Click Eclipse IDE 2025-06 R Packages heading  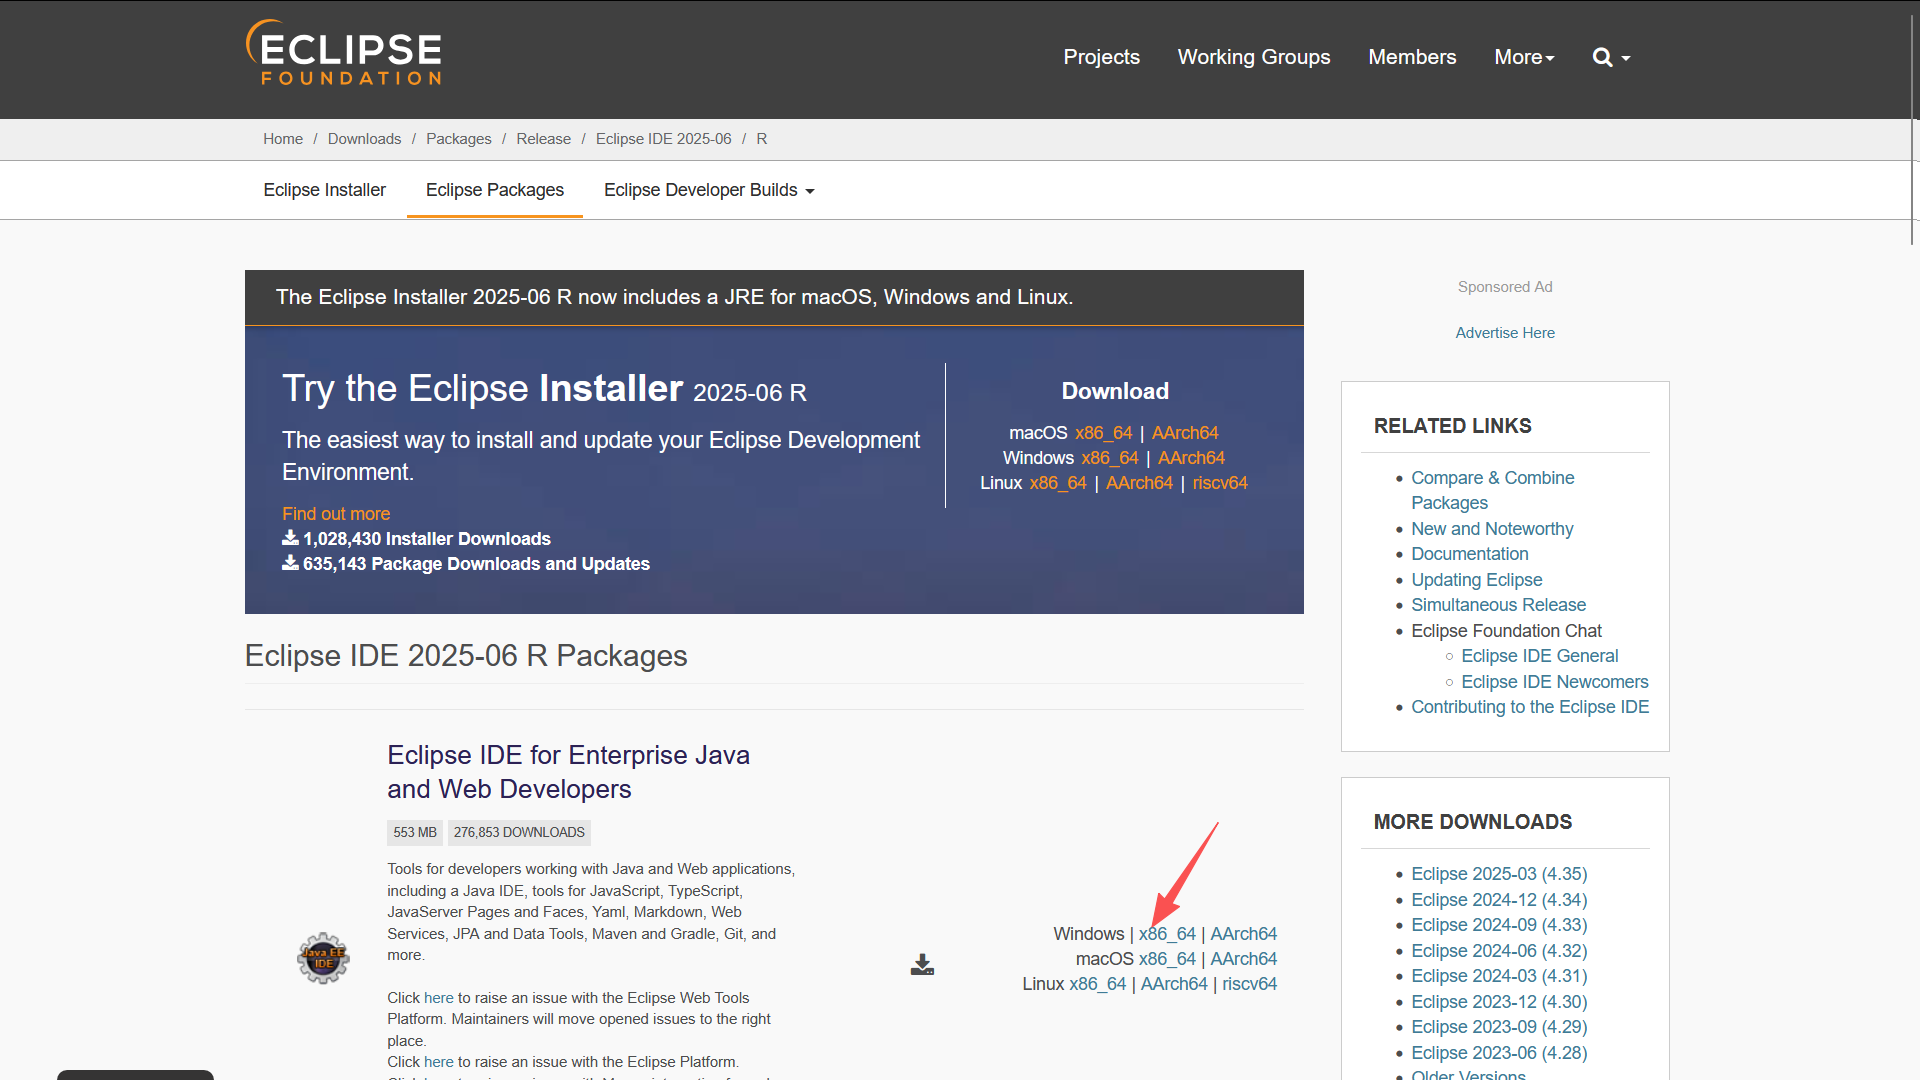466,656
